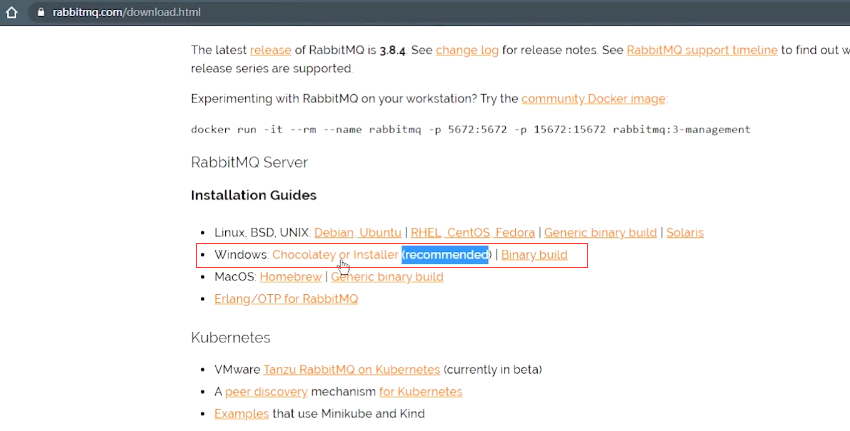Click the browser home icon
The image size is (850, 431).
point(11,12)
